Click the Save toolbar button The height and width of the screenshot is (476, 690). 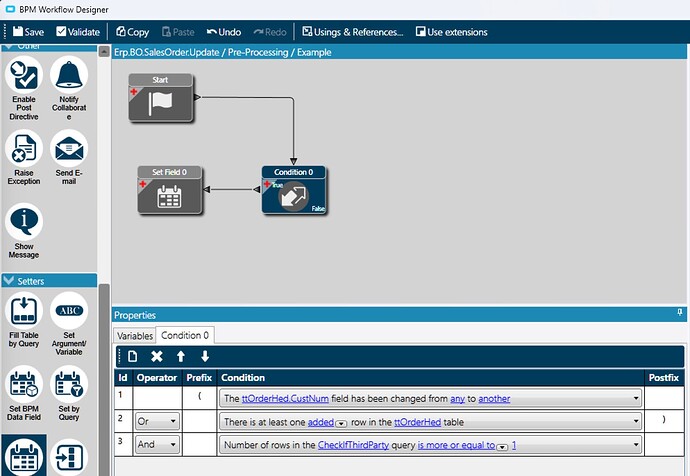coord(29,32)
